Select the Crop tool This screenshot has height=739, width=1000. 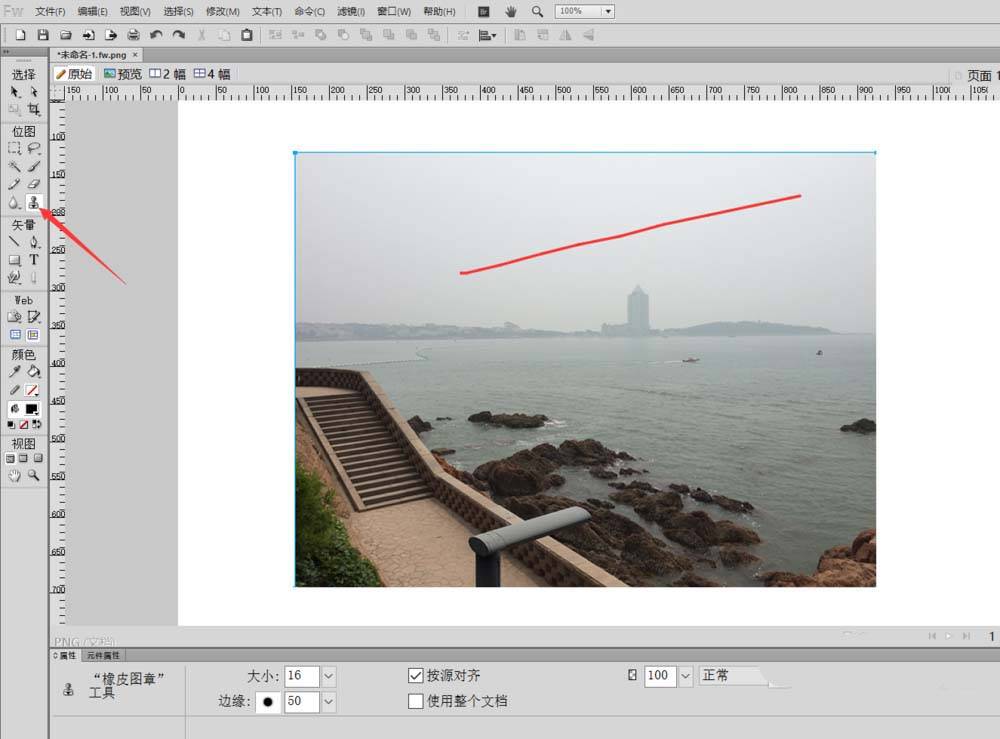[33, 110]
